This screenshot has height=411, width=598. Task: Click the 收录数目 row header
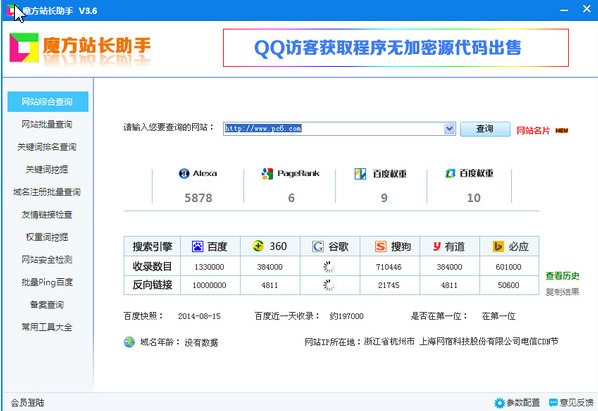152,267
